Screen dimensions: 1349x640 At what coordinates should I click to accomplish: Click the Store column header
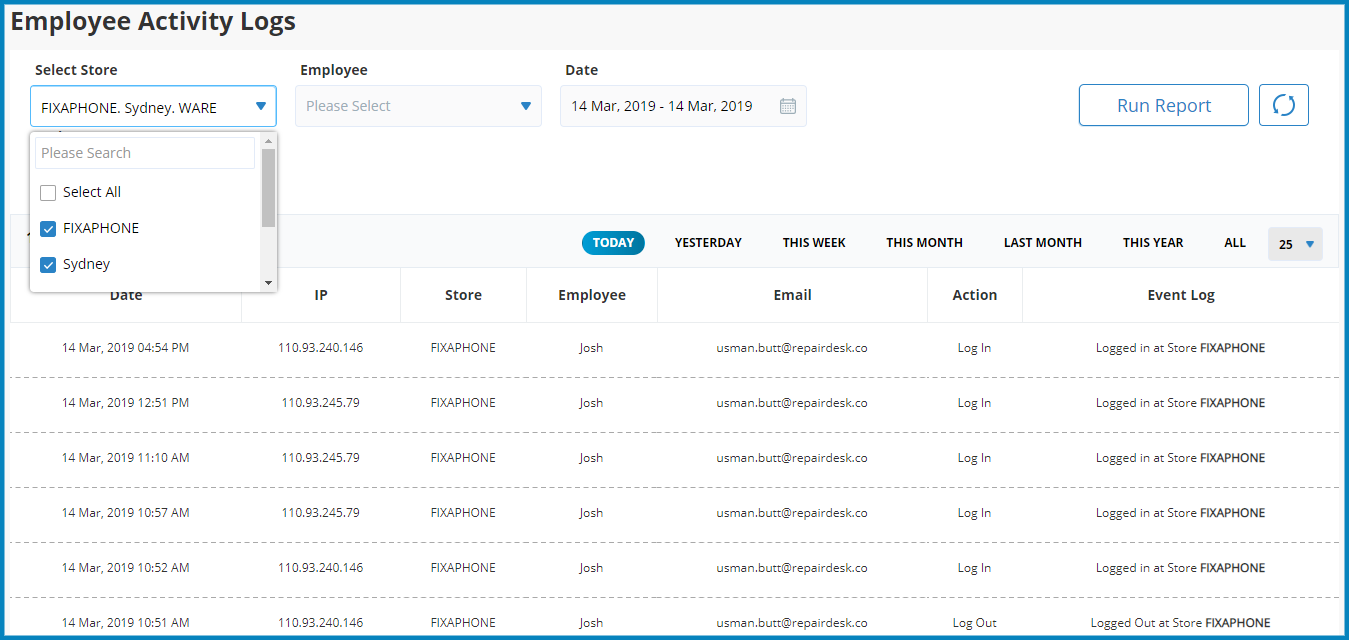tap(463, 295)
